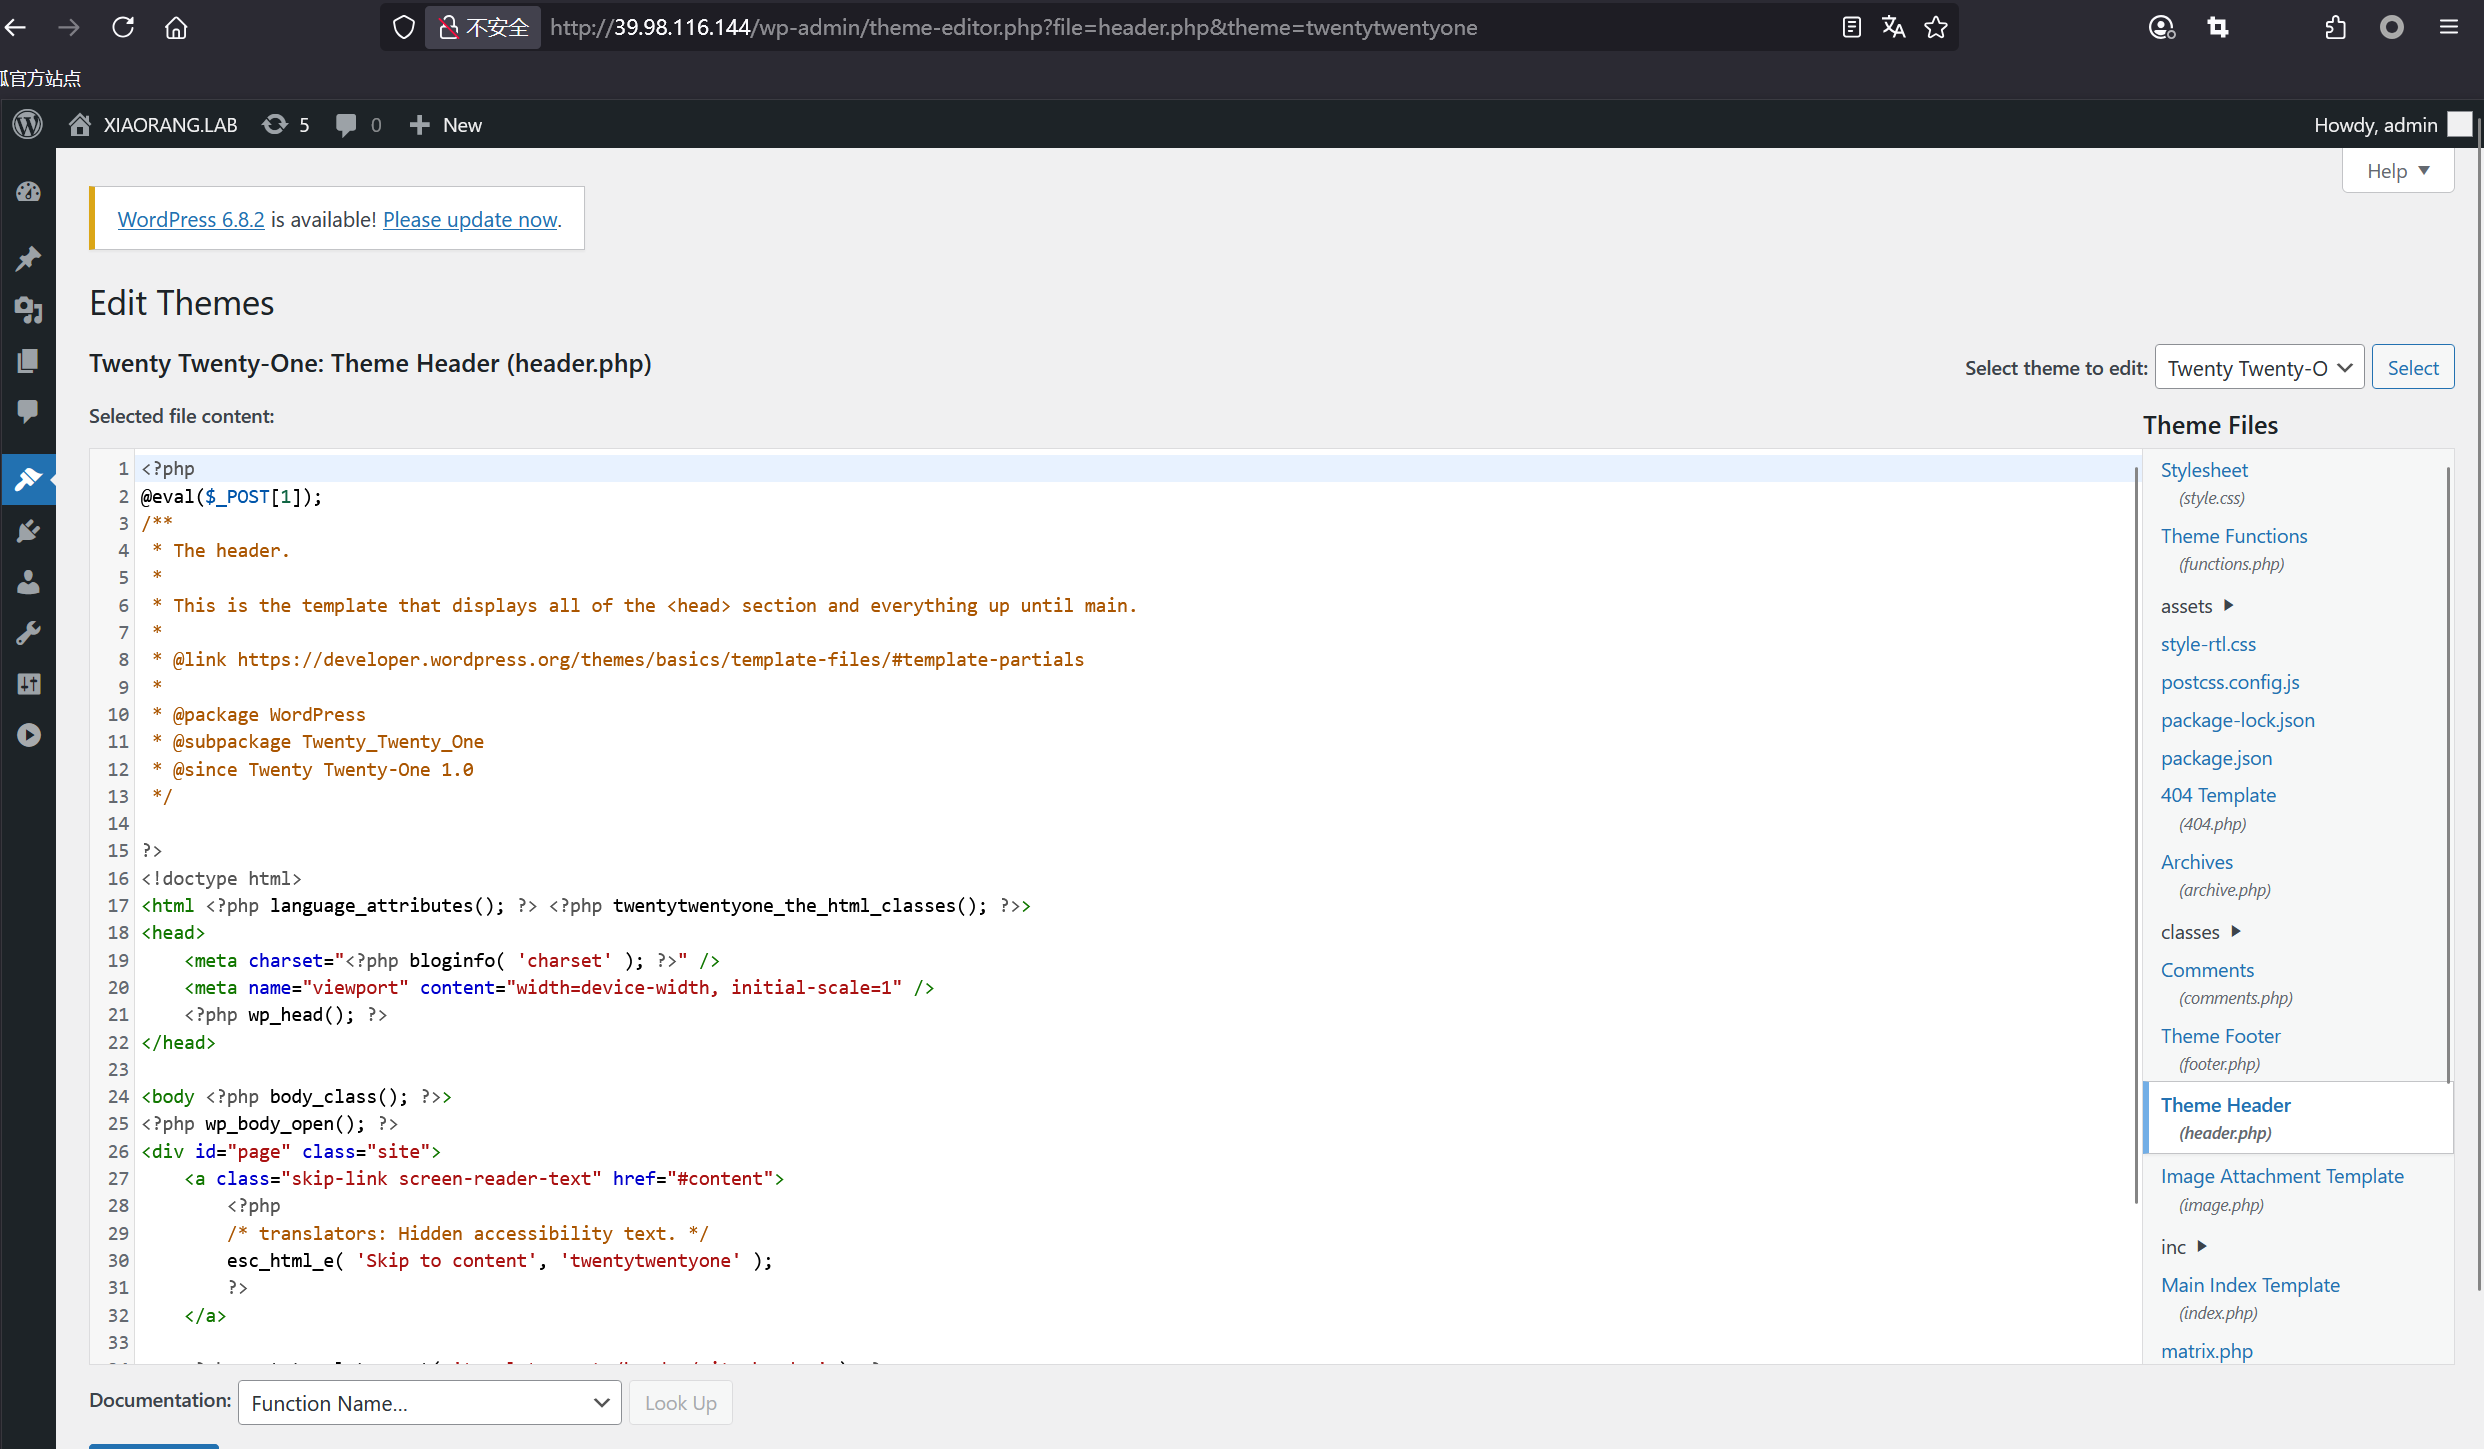Open the Dashboard sidebar icon
The height and width of the screenshot is (1449, 2484).
[x=28, y=191]
